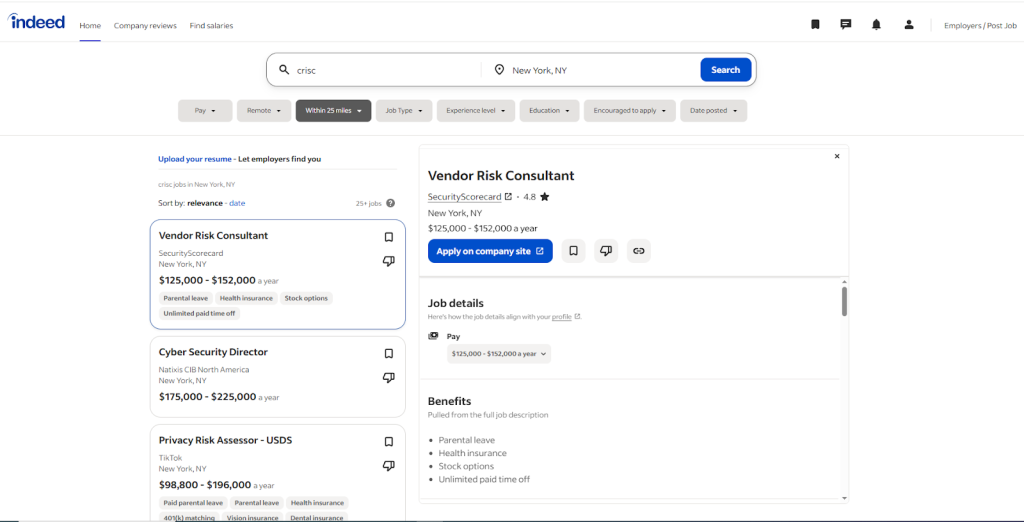The width and height of the screenshot is (1024, 522).
Task: Expand the Experience level filter
Action: pyautogui.click(x=476, y=110)
